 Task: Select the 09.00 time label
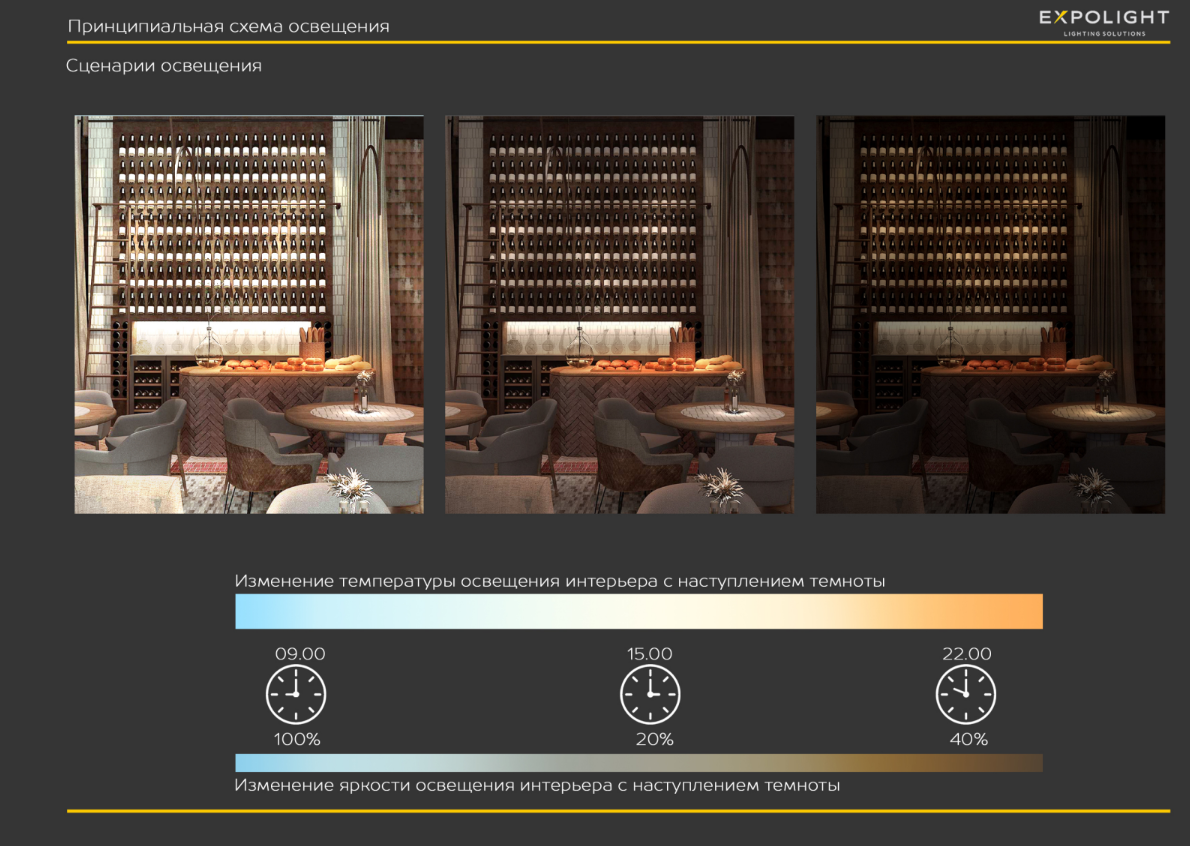(x=300, y=654)
